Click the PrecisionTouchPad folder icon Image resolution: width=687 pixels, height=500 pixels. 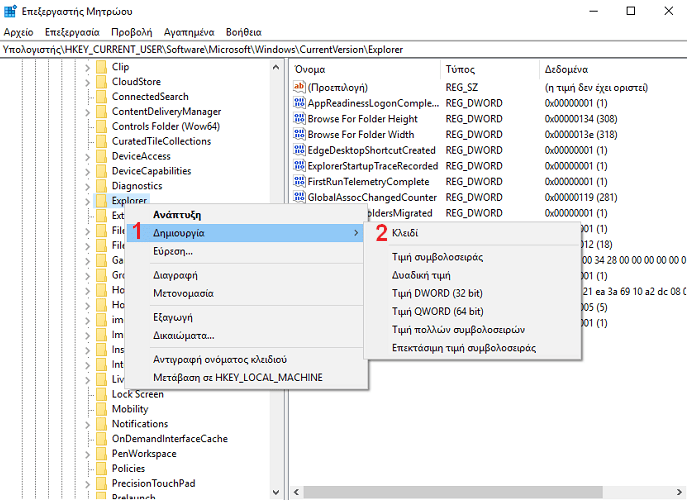click(x=101, y=484)
